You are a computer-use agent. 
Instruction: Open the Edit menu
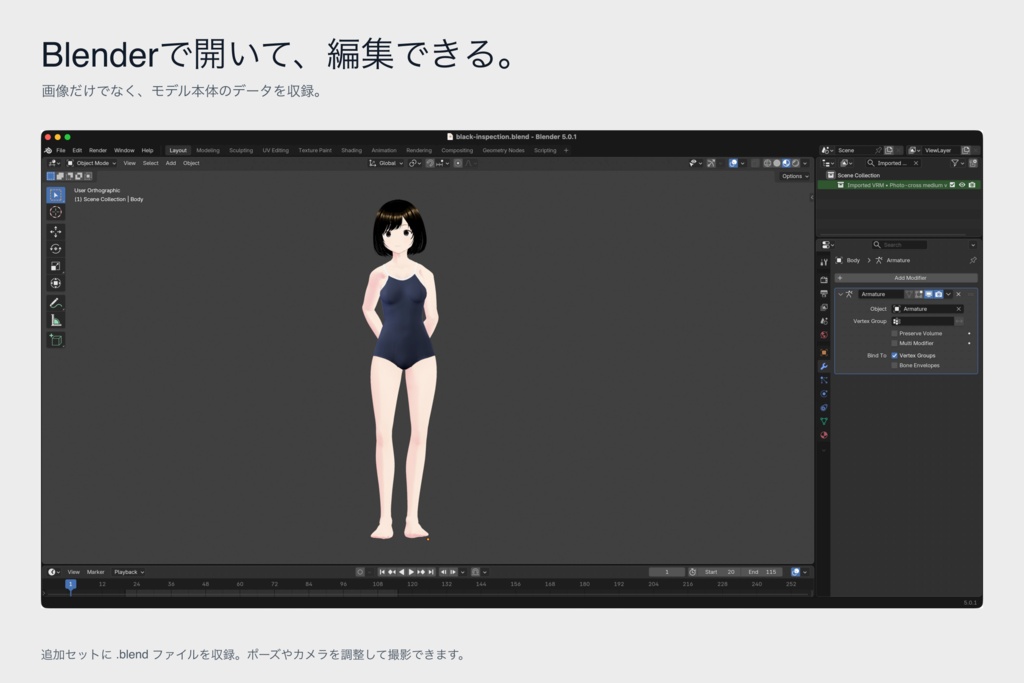[x=77, y=150]
